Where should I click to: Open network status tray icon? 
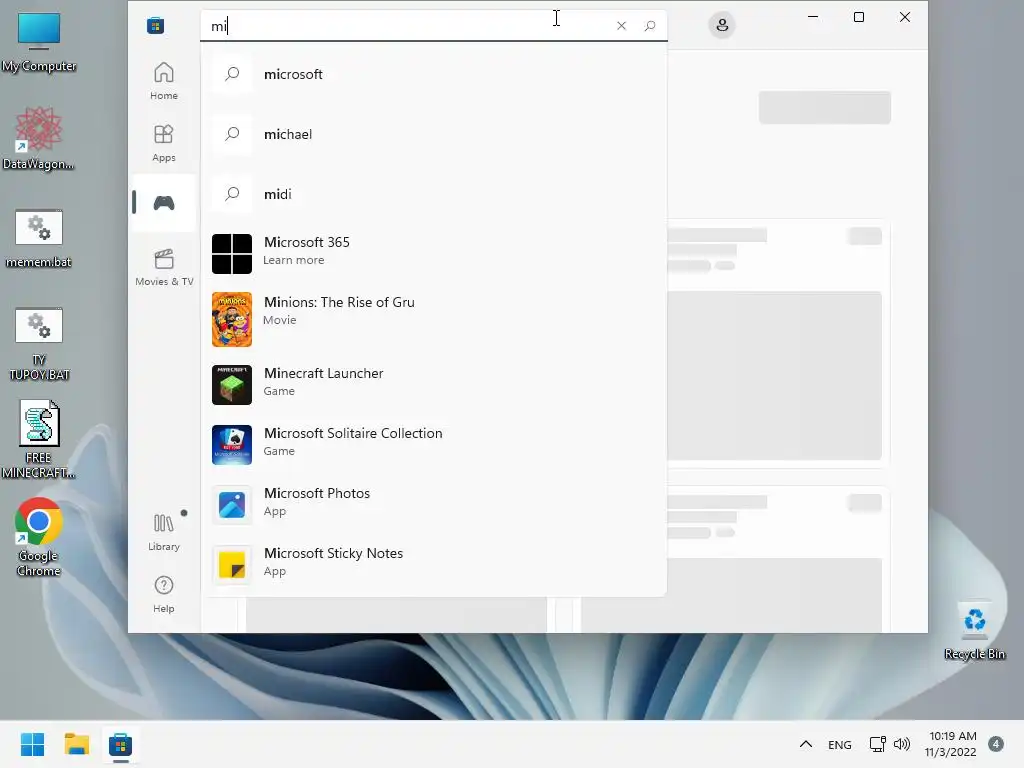[x=877, y=744]
